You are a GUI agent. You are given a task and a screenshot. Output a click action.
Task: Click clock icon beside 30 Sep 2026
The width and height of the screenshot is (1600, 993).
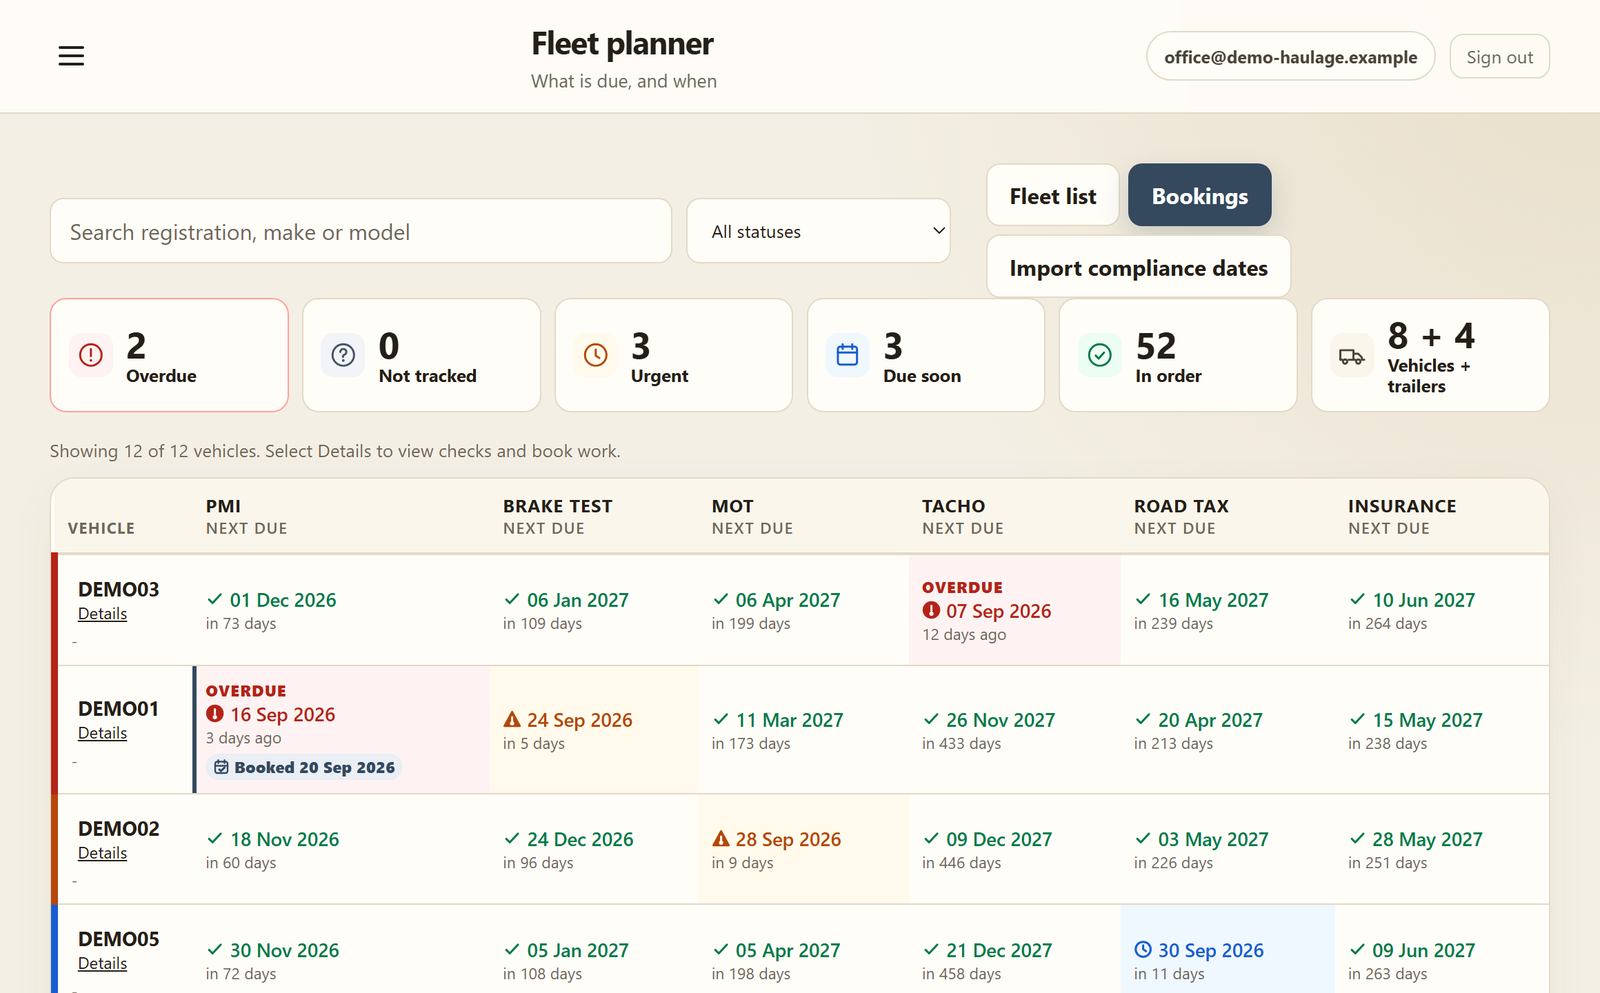point(1143,949)
